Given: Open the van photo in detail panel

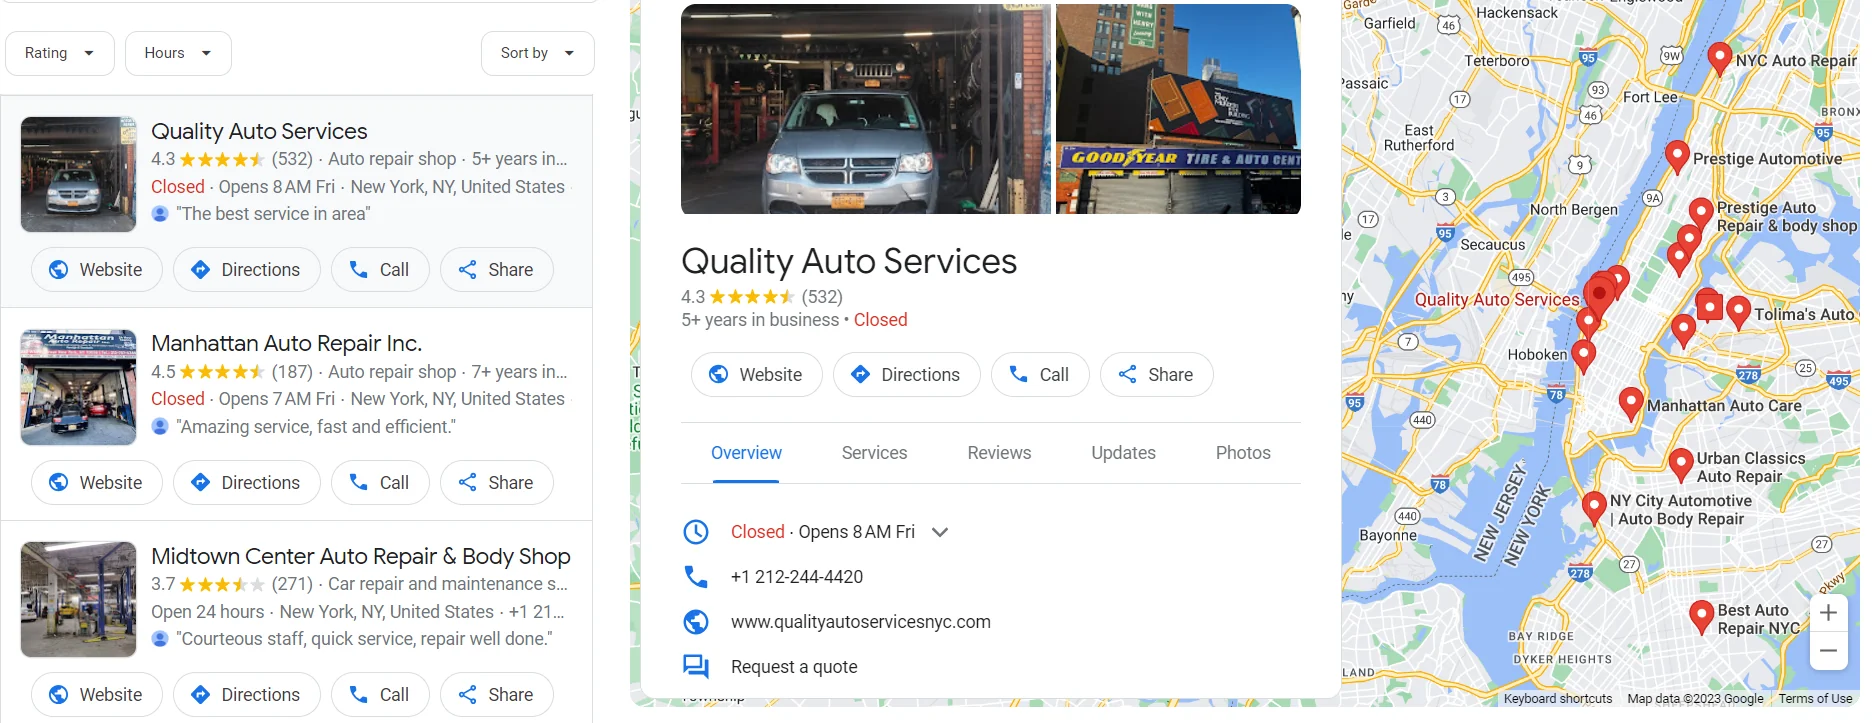Looking at the screenshot, I should tap(866, 109).
